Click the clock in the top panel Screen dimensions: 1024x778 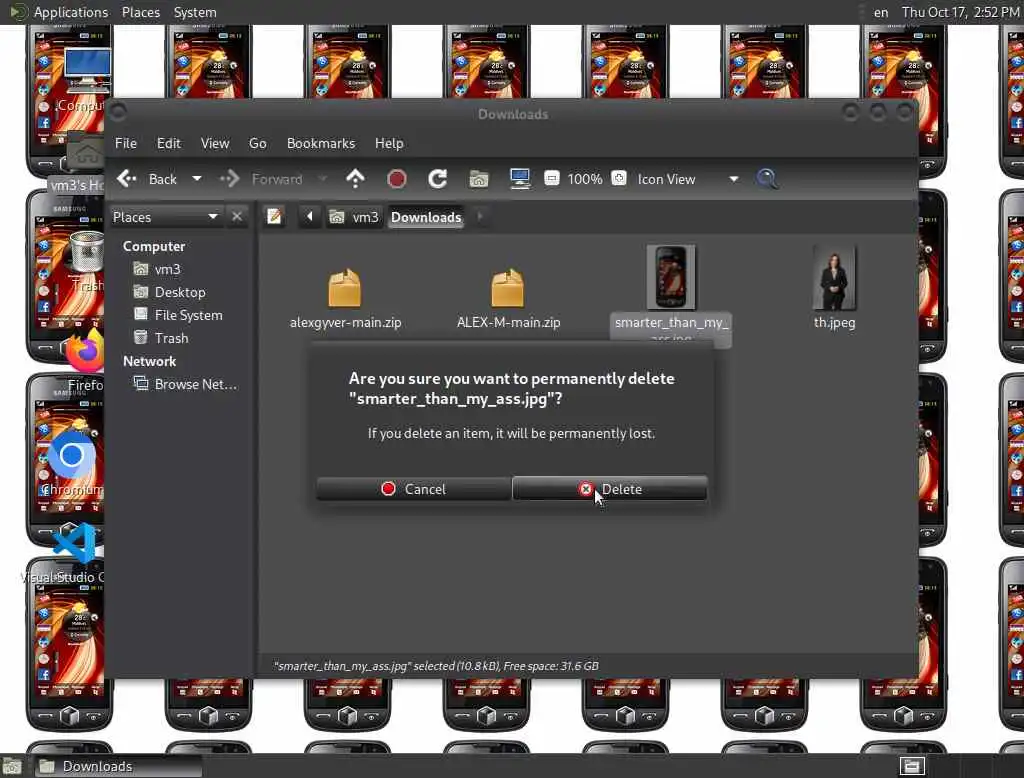click(x=960, y=12)
